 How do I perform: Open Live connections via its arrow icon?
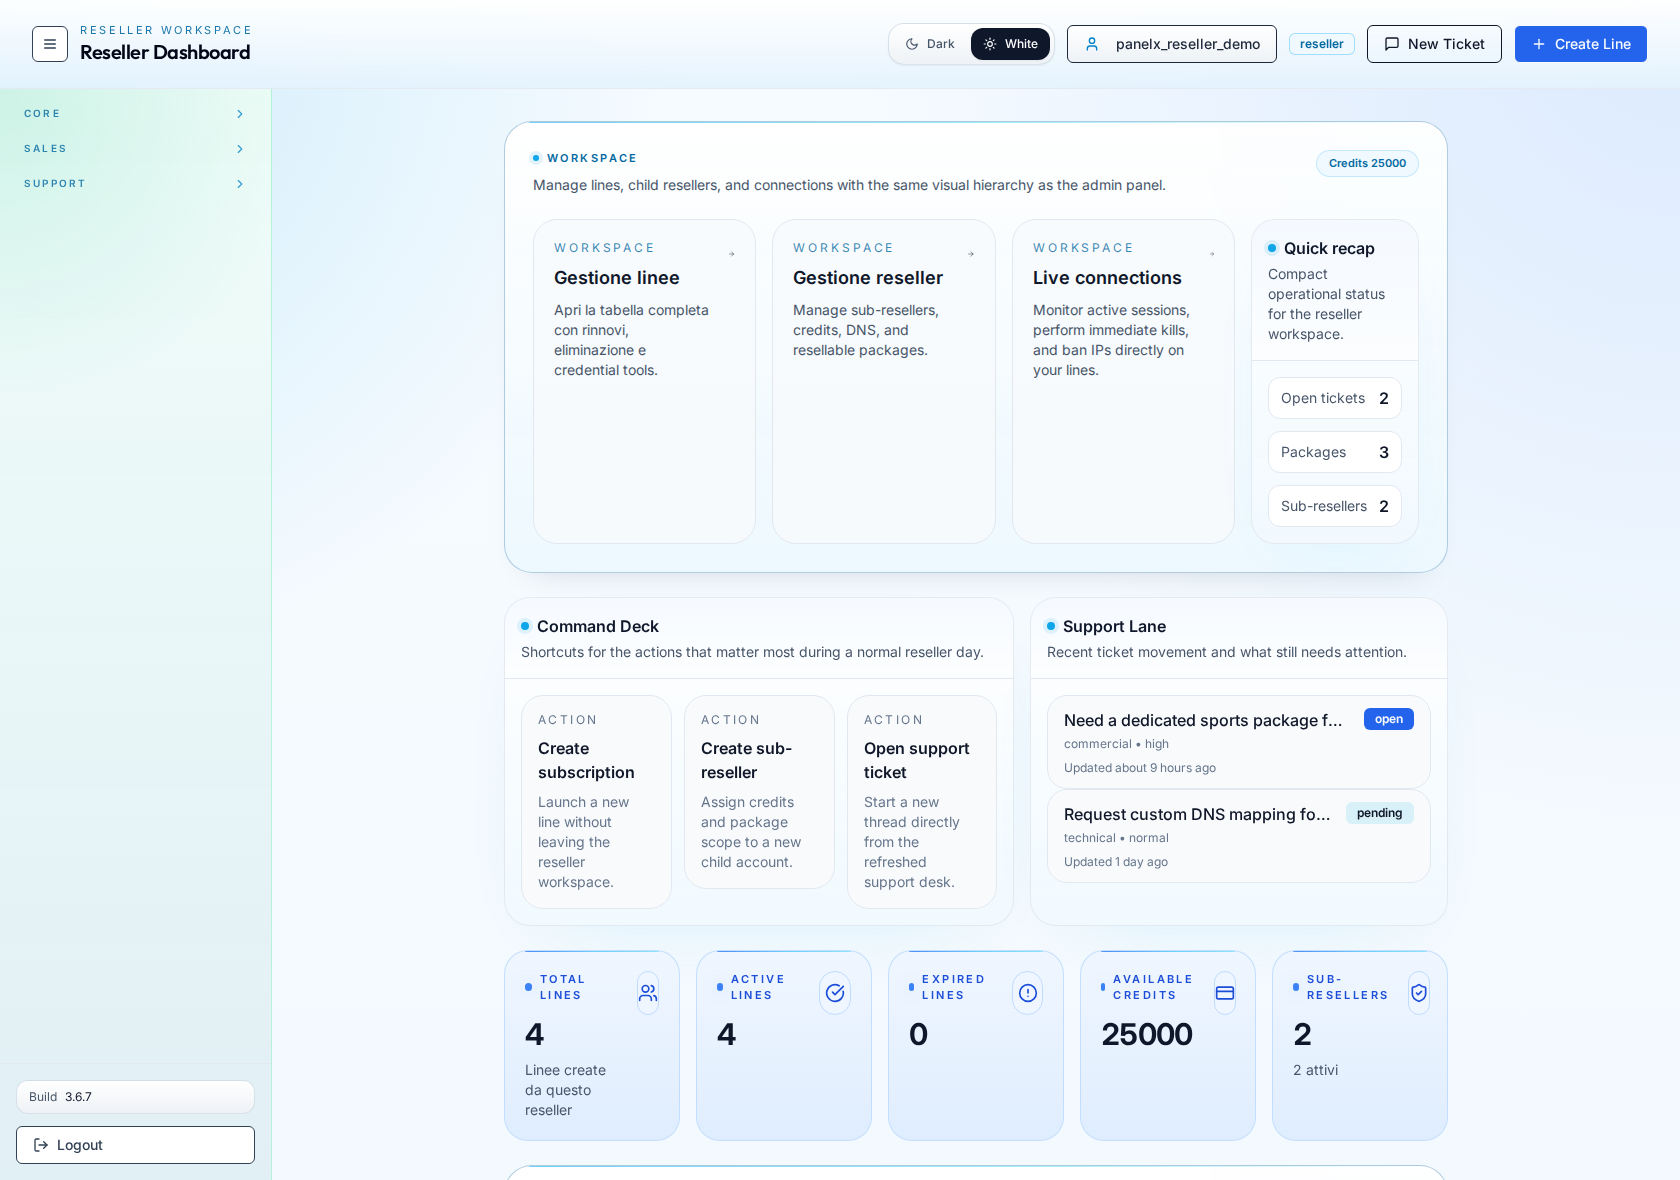tap(1212, 254)
